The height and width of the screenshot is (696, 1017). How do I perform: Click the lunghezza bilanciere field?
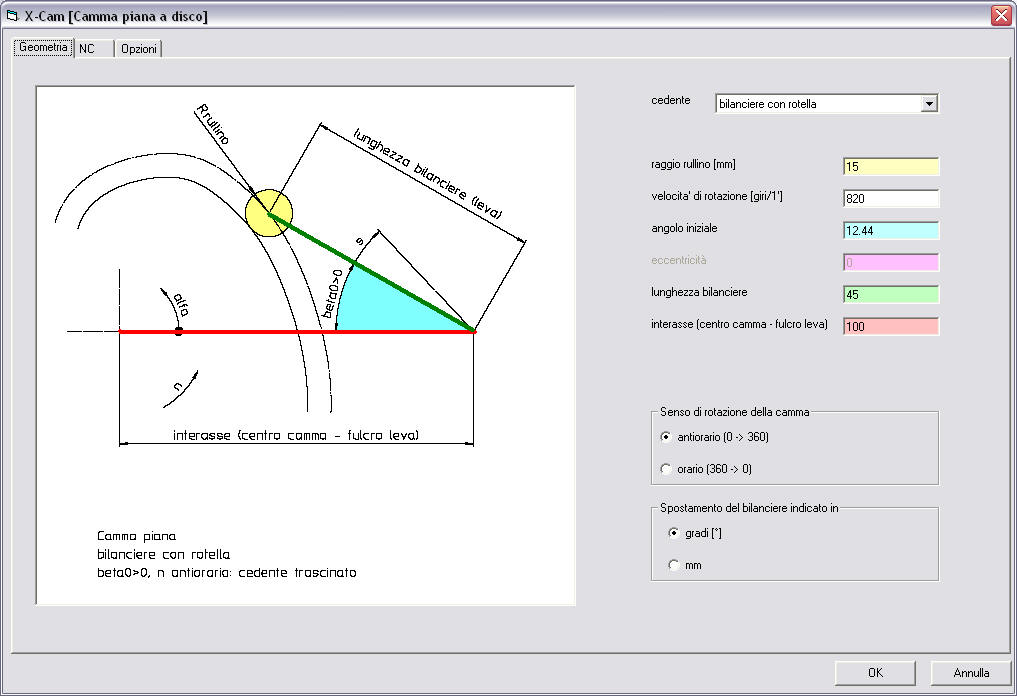(891, 294)
